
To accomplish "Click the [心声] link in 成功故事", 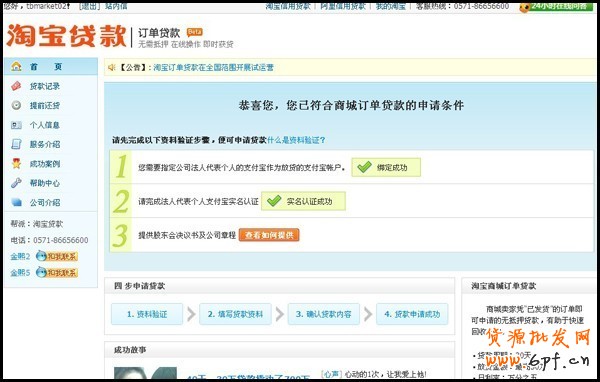I will 331,374.
